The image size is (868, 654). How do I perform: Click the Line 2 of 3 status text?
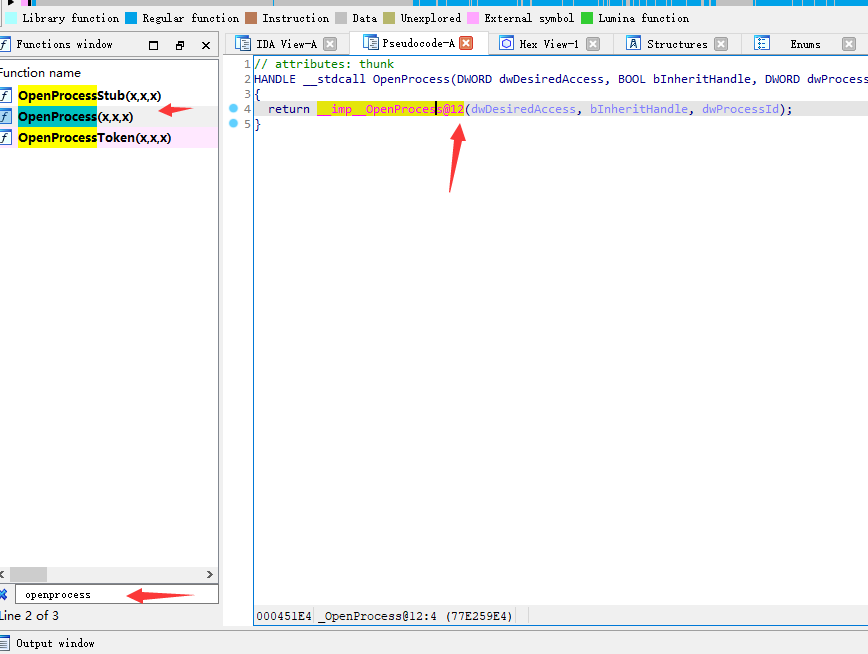click(x=29, y=616)
